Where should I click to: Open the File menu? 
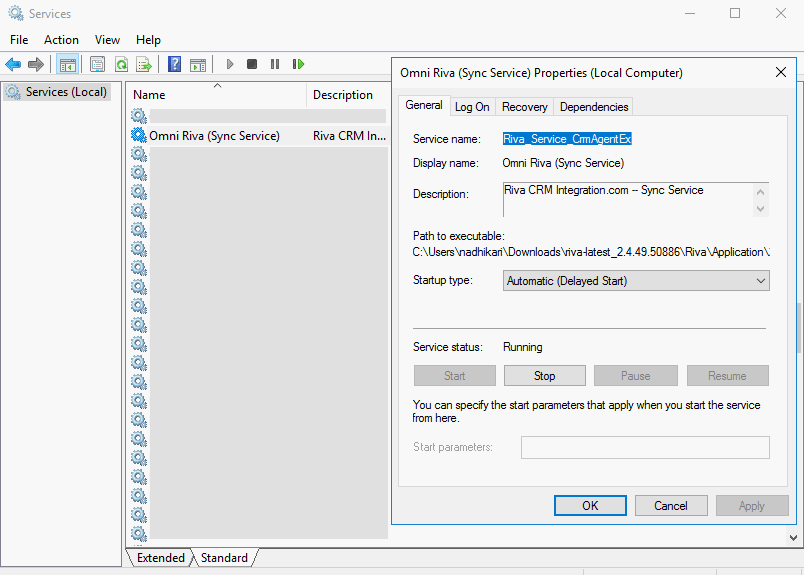click(x=19, y=40)
